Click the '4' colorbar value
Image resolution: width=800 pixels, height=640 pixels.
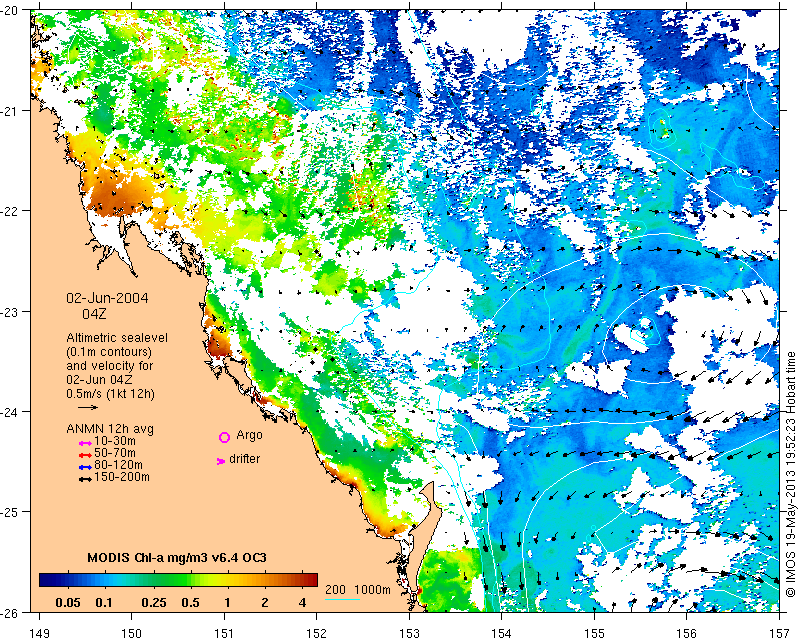[302, 603]
